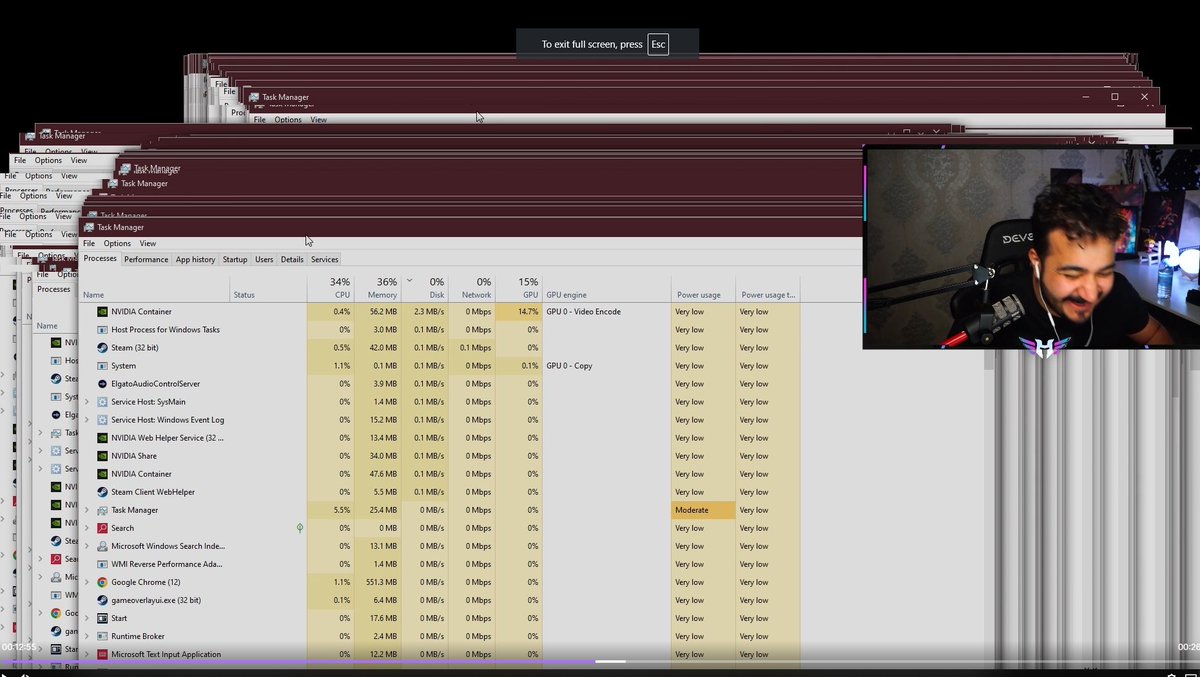Sort processes by Memory column header
Screen dimensions: 1200x677
(x=377, y=288)
